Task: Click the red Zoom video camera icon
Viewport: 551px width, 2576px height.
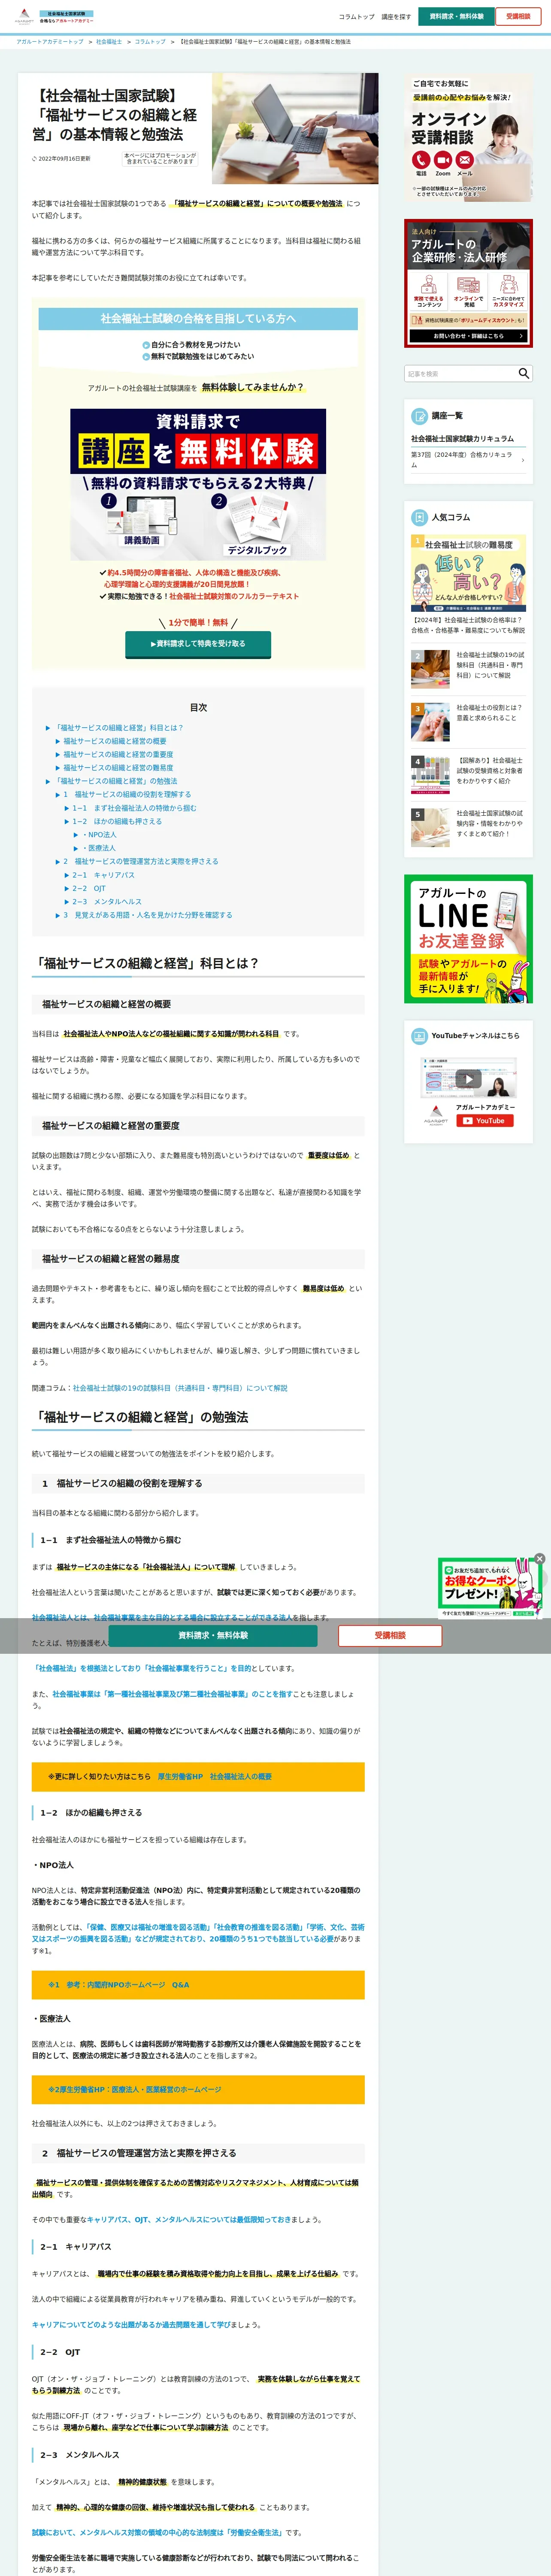Action: click(443, 160)
